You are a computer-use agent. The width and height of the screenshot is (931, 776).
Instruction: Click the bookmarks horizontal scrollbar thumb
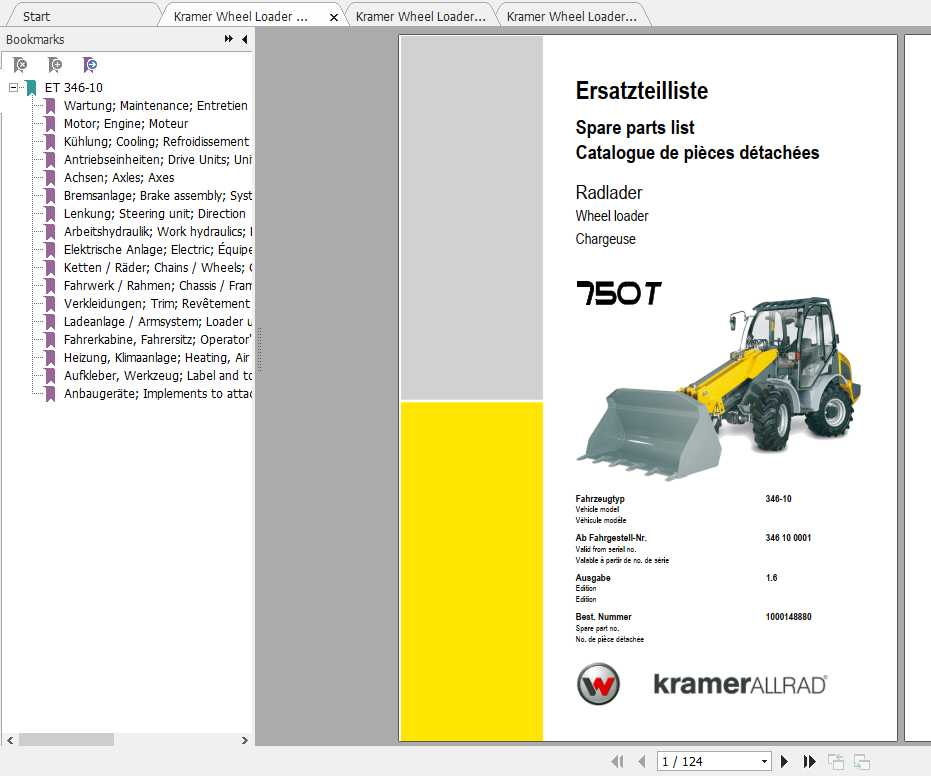click(66, 740)
